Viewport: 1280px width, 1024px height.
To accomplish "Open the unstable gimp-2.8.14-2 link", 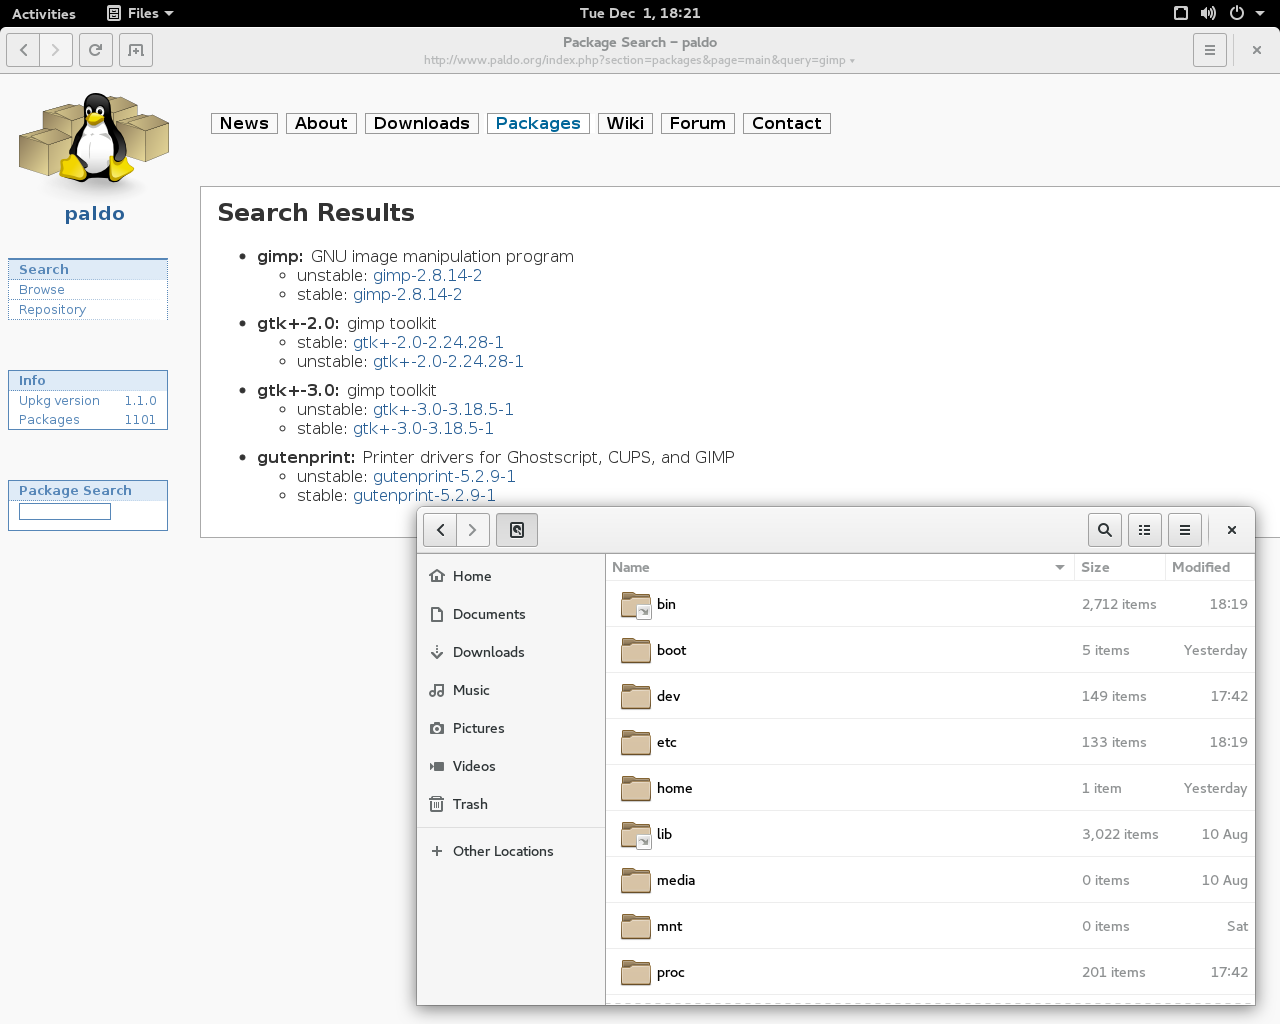I will click(x=428, y=275).
